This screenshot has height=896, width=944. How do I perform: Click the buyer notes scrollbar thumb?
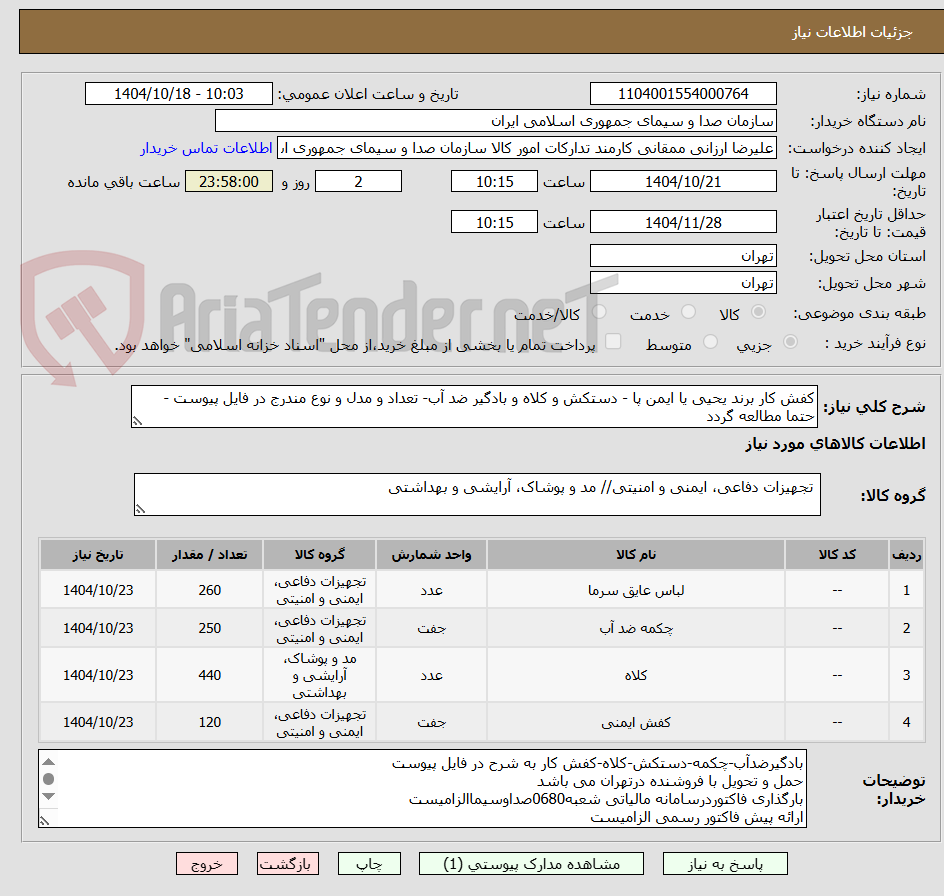[x=49, y=779]
